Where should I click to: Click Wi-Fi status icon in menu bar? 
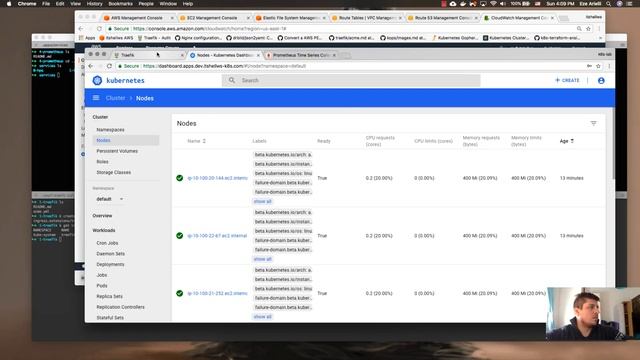coord(493,4)
